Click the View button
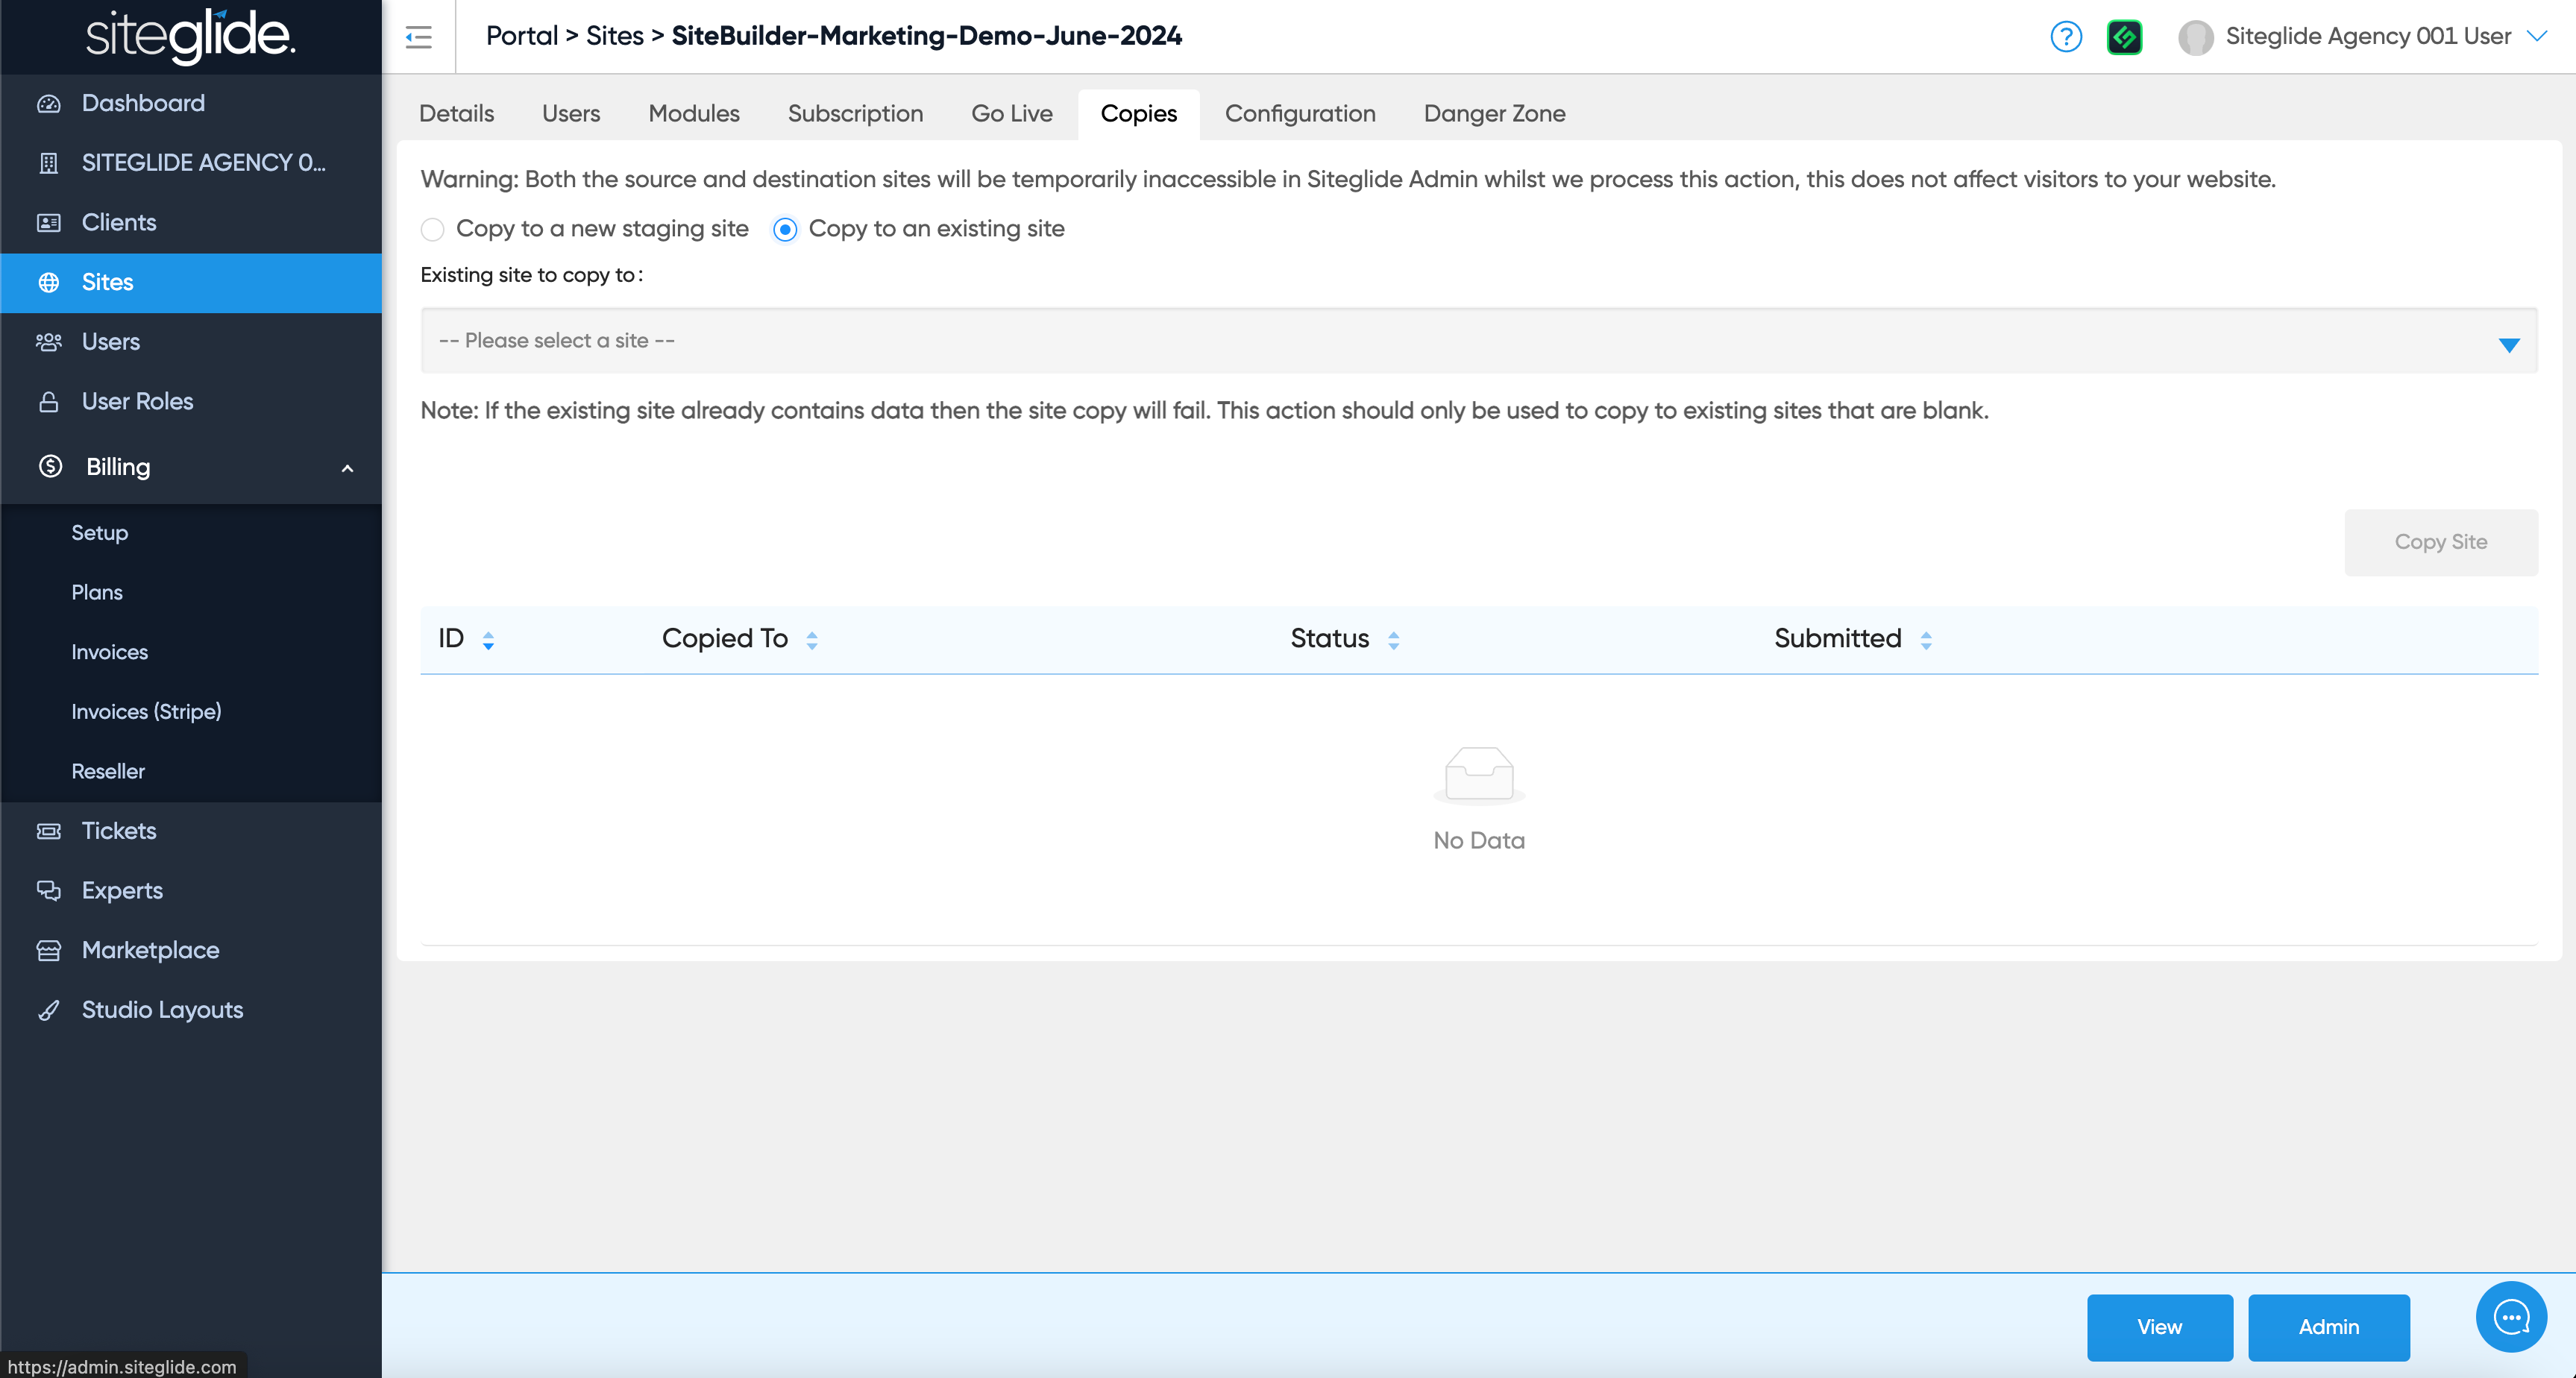Image resolution: width=2576 pixels, height=1378 pixels. (2159, 1327)
